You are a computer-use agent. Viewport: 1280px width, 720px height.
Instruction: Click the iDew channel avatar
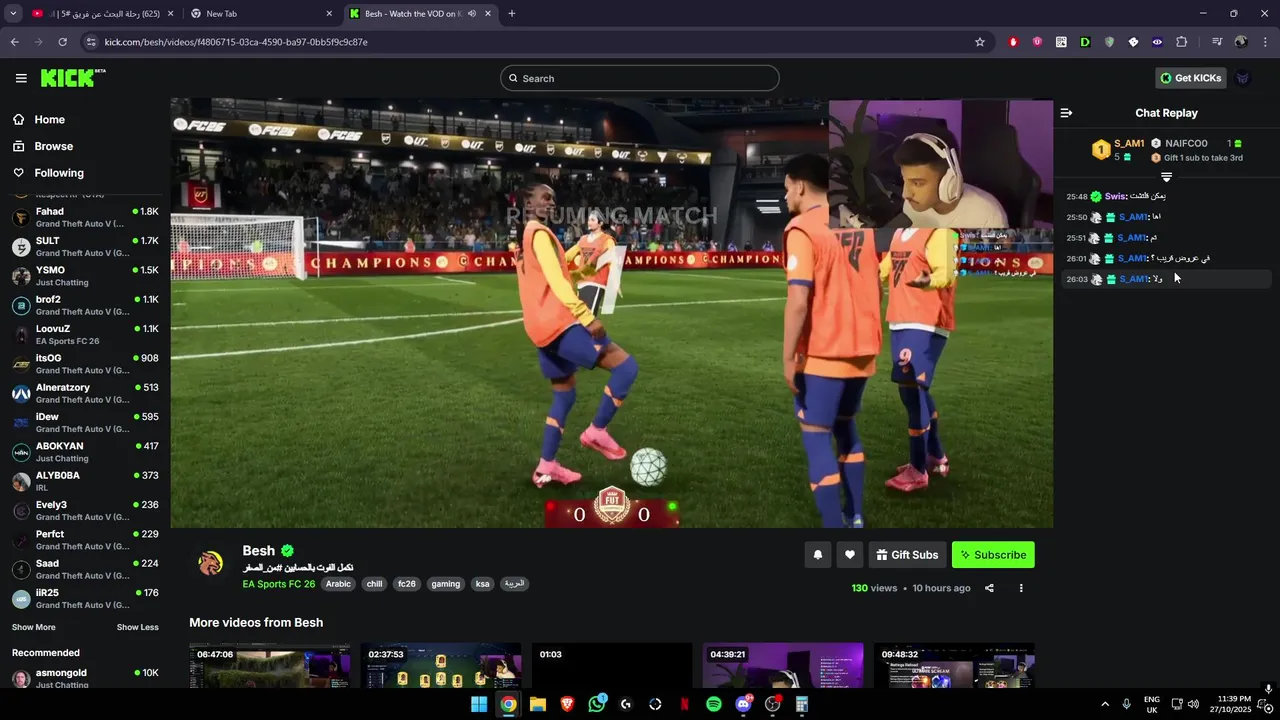21,422
